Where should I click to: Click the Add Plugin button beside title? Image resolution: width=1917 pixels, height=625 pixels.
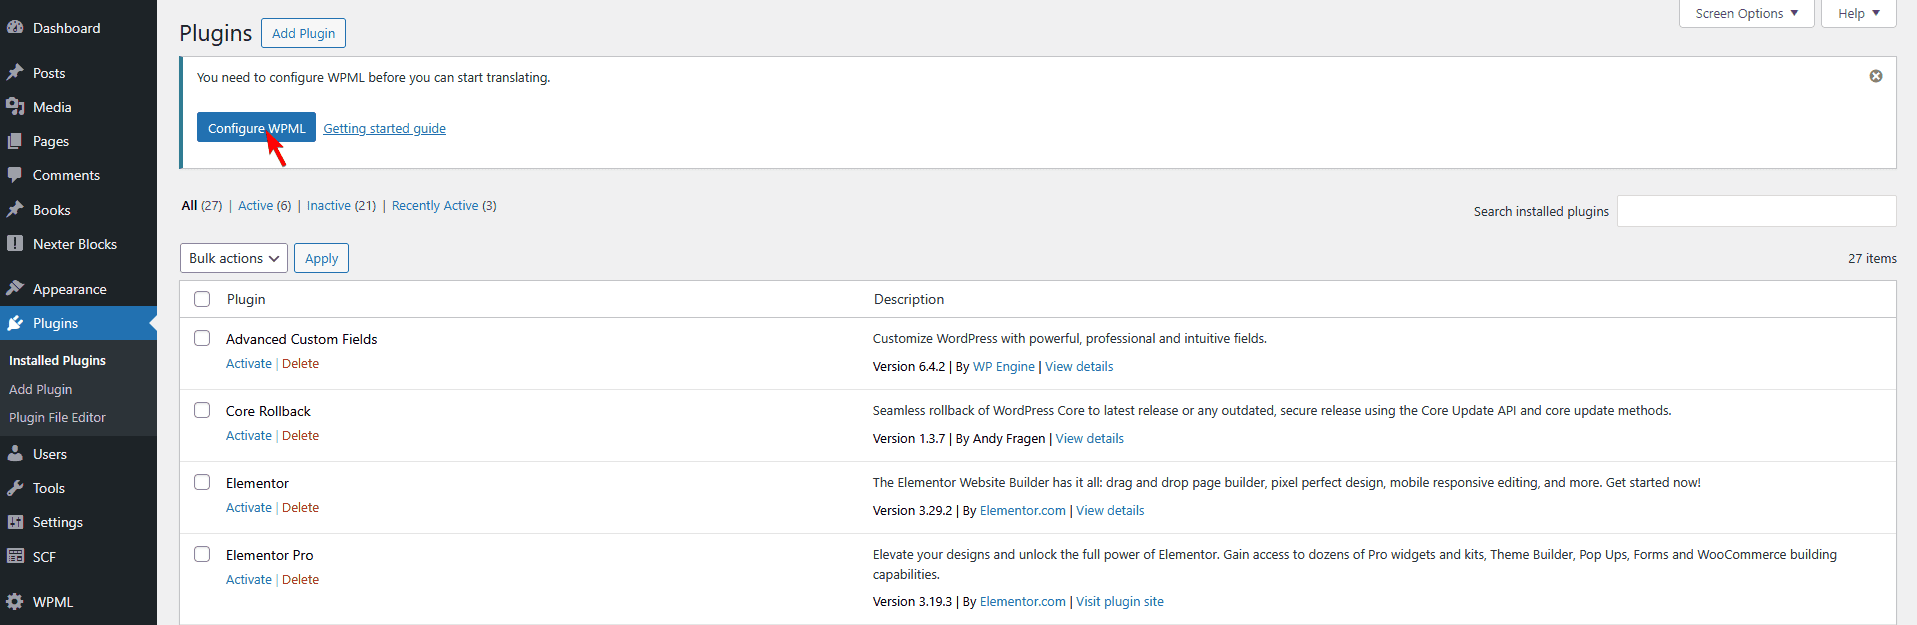(x=304, y=33)
